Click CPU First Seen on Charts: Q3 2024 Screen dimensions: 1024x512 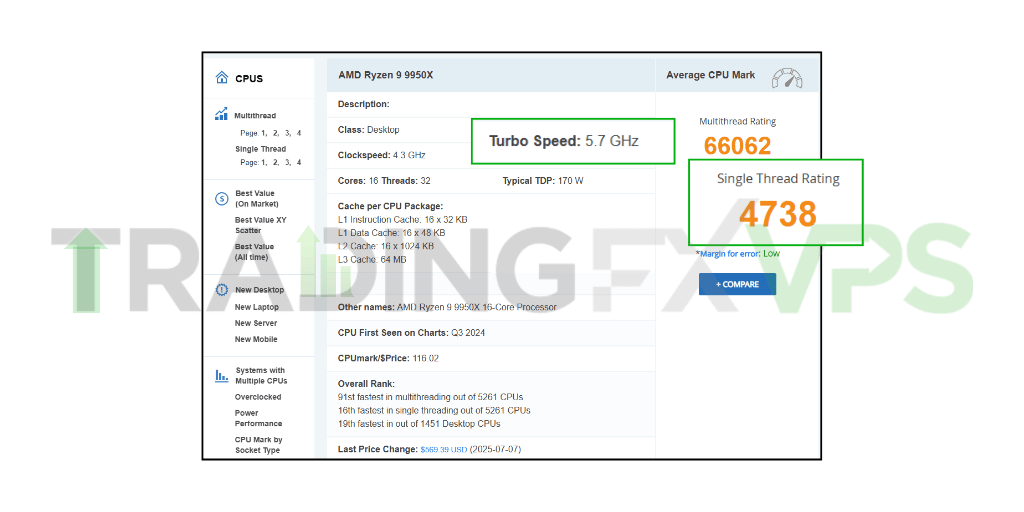411,333
